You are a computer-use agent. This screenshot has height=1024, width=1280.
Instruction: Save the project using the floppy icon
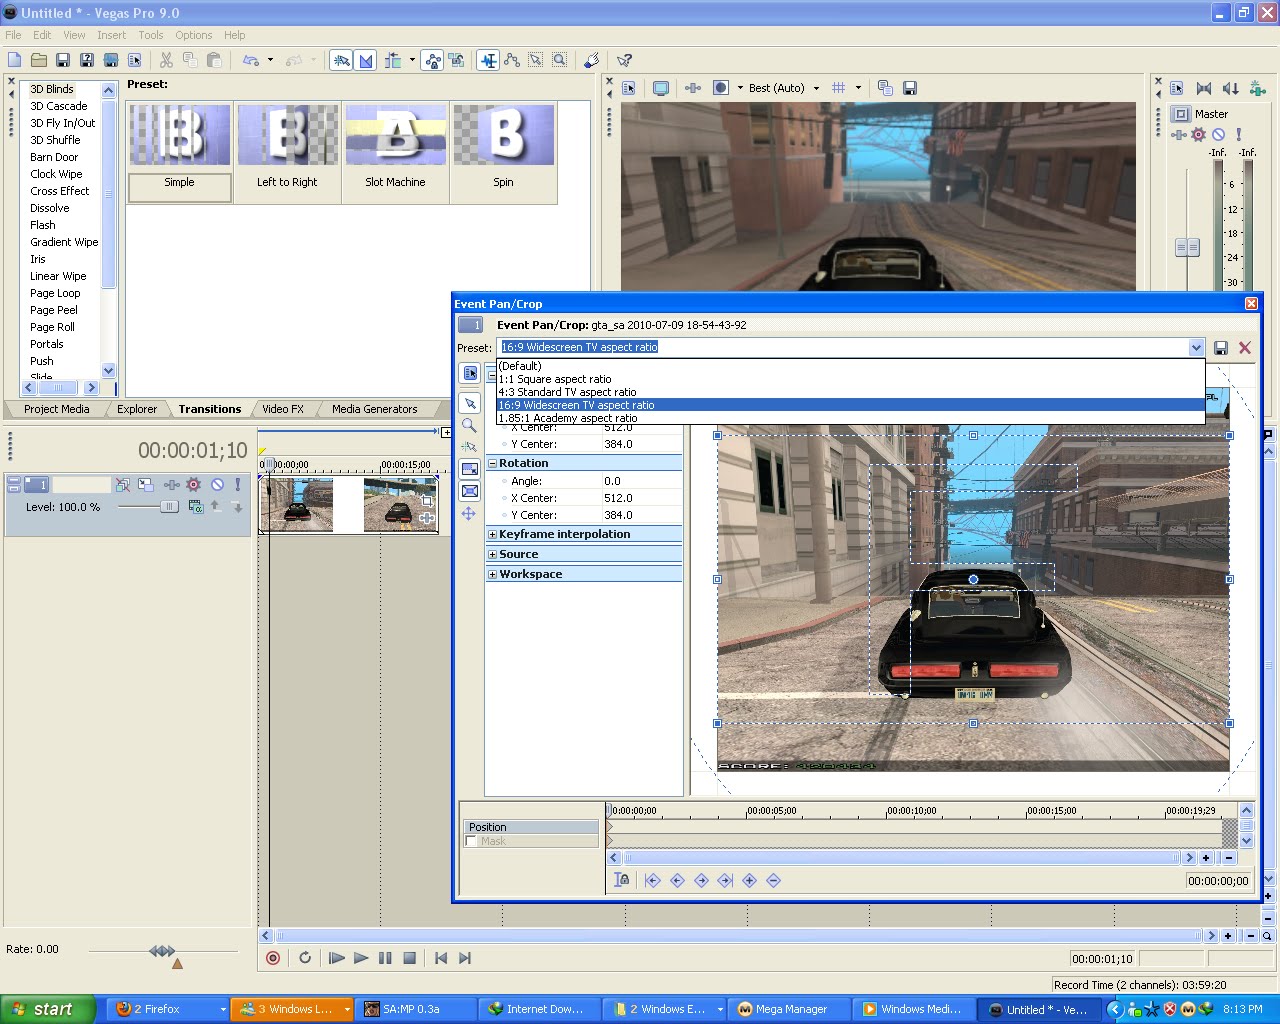point(62,60)
